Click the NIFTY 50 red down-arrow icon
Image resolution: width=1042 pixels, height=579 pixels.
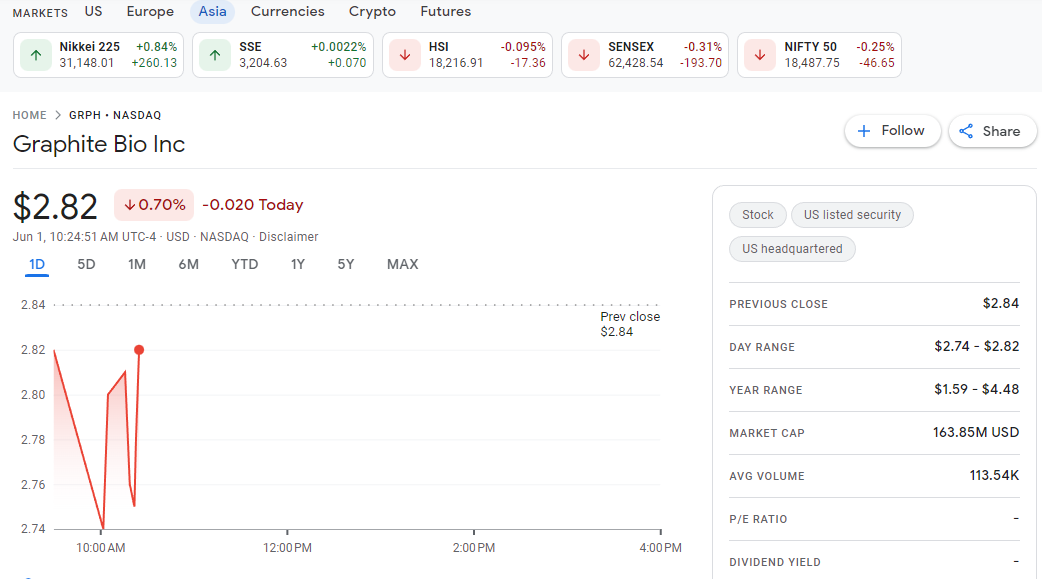pos(760,55)
